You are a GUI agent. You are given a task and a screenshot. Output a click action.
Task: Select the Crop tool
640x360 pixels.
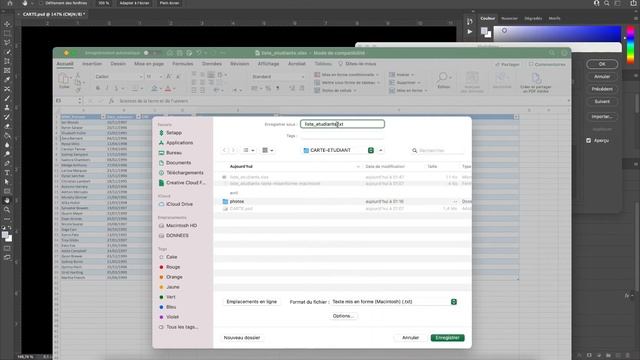coord(7,61)
